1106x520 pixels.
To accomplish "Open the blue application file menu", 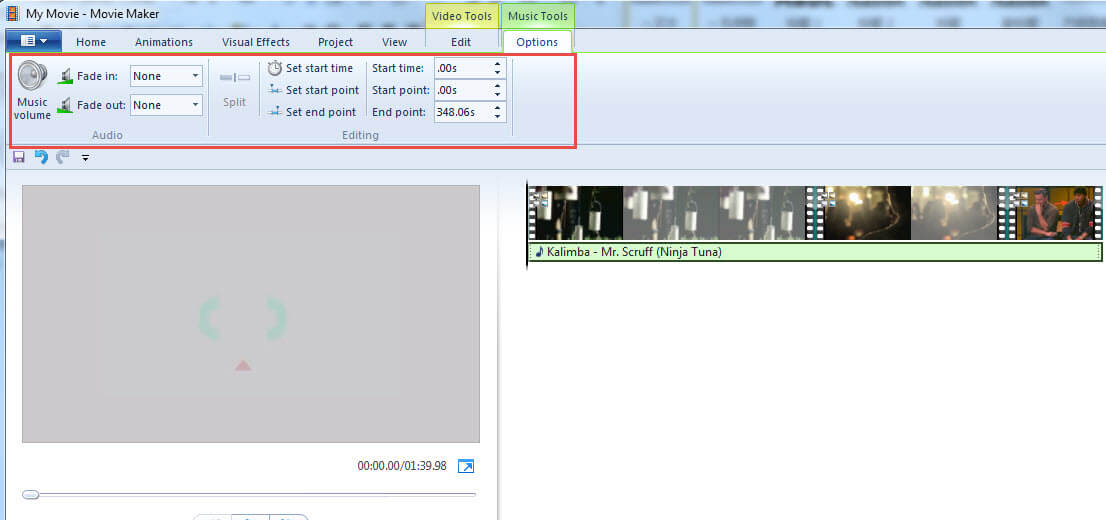I will [33, 41].
